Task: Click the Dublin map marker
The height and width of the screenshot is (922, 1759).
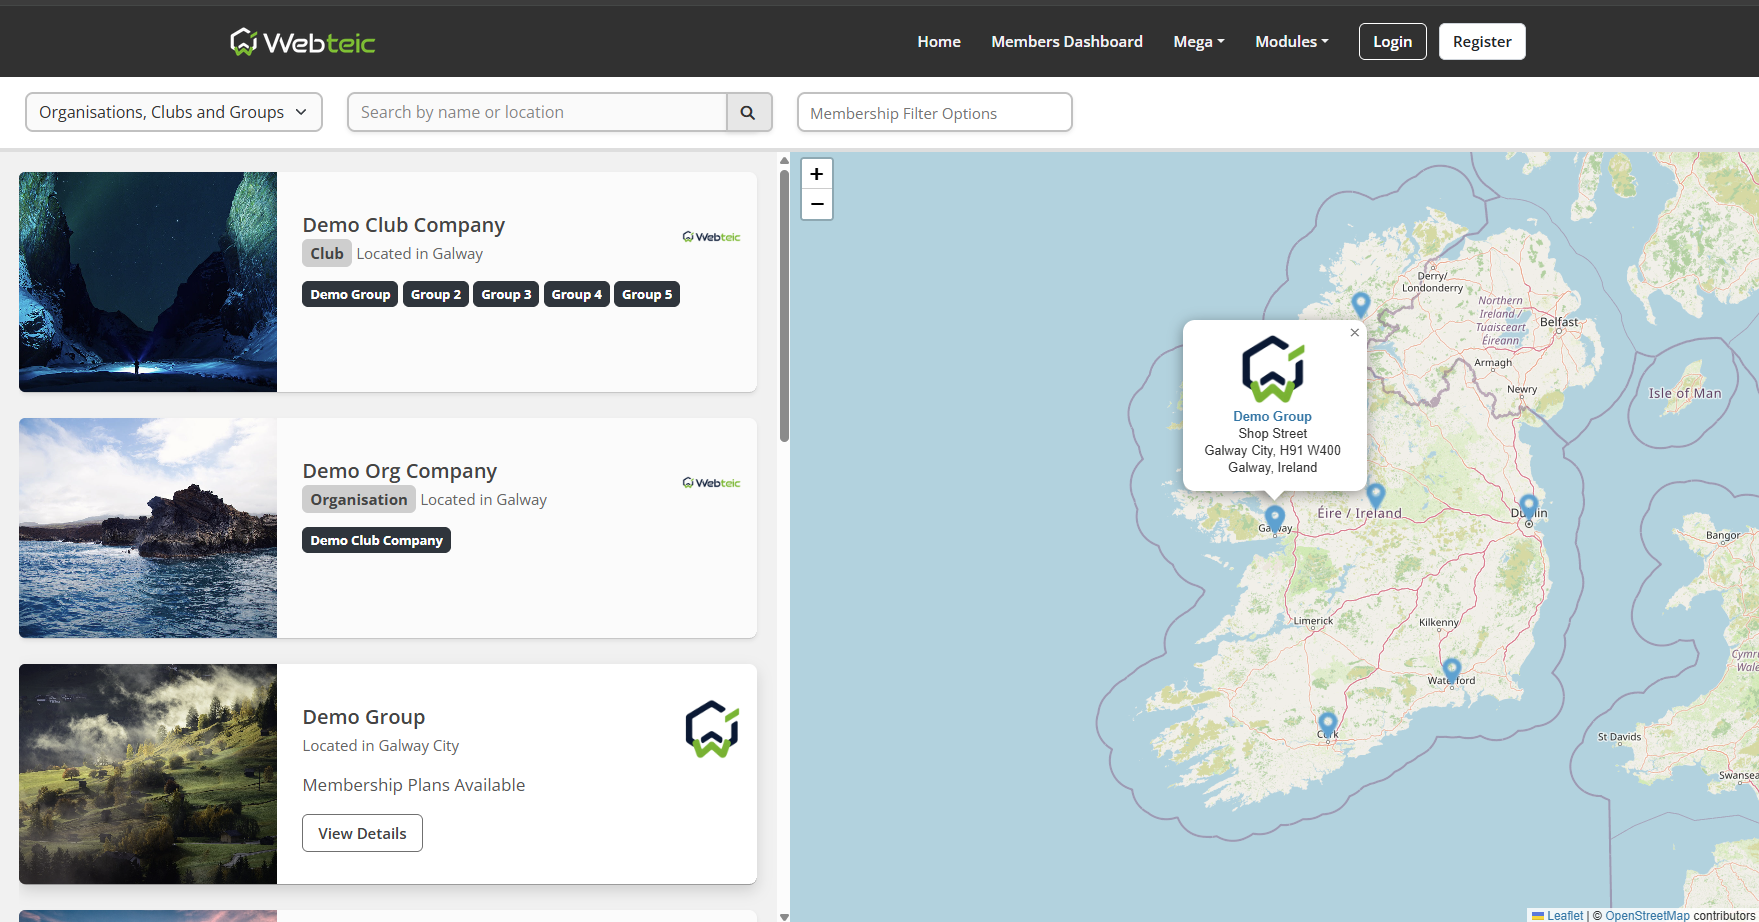Action: tap(1528, 507)
